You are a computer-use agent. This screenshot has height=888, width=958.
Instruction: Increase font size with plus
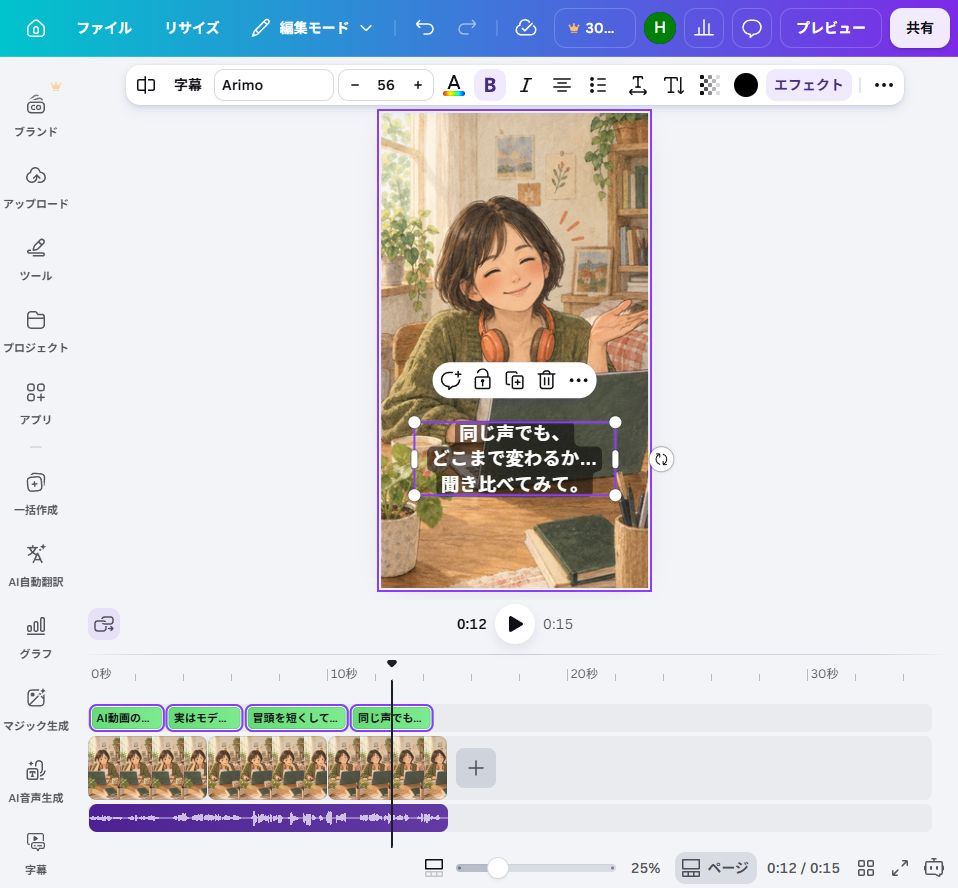[x=418, y=85]
